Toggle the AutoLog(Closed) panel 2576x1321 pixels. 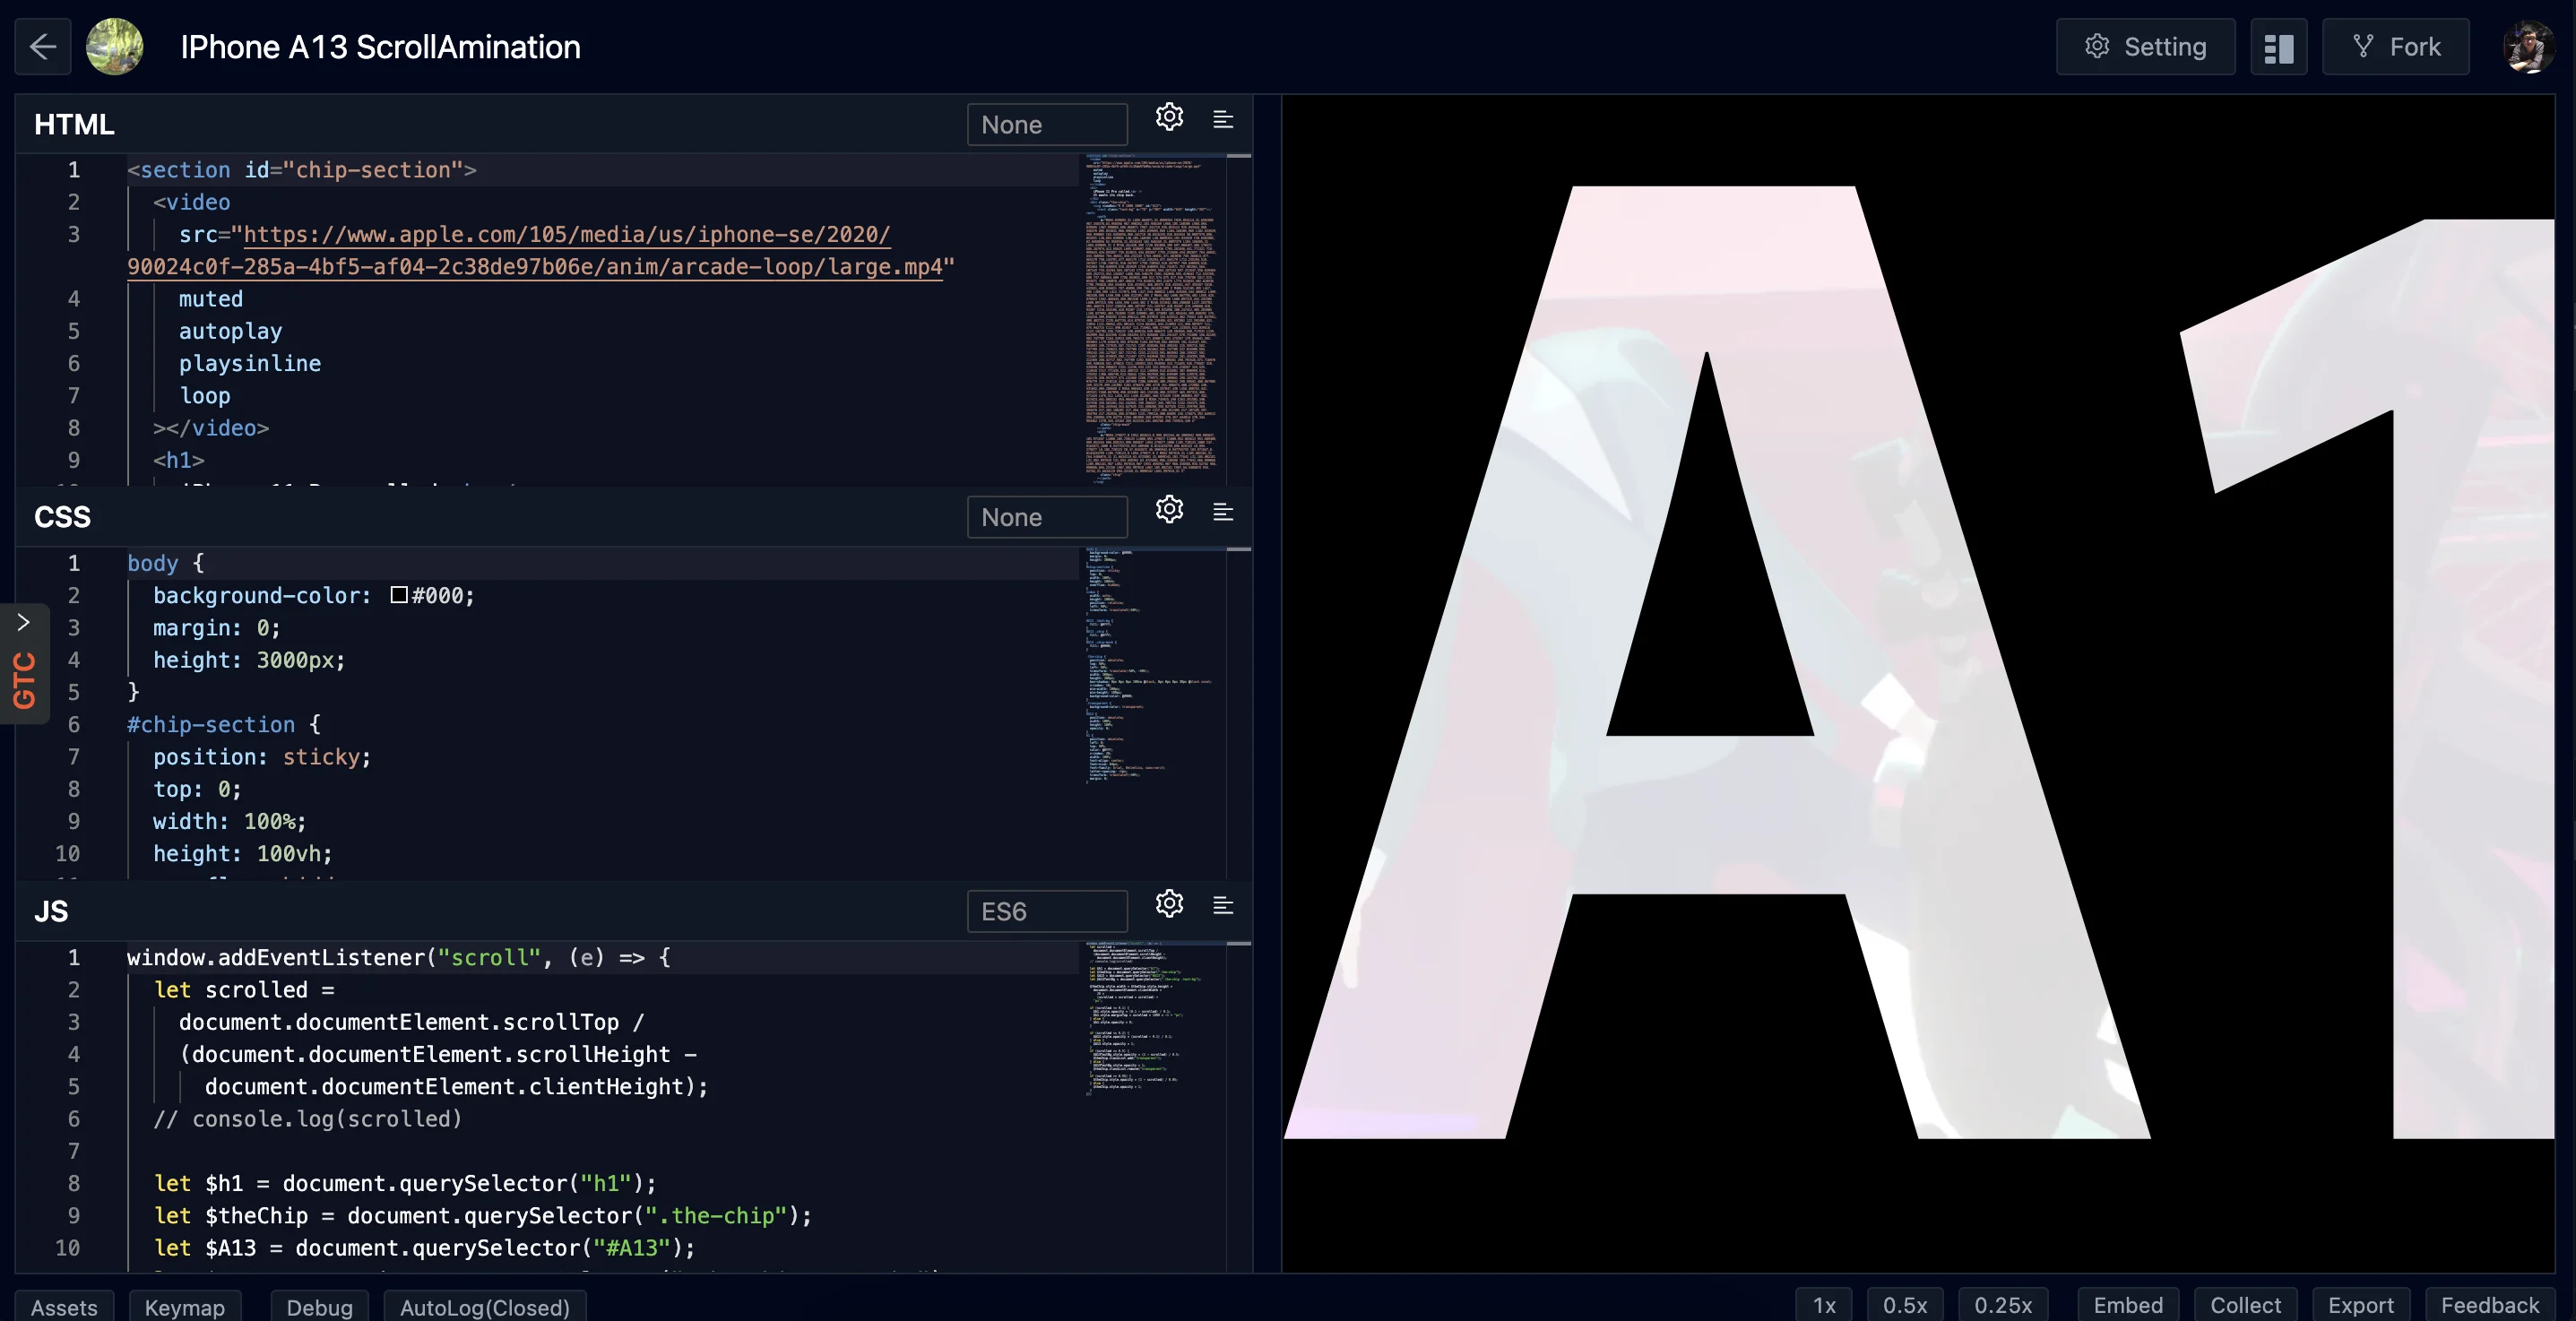tap(485, 1306)
